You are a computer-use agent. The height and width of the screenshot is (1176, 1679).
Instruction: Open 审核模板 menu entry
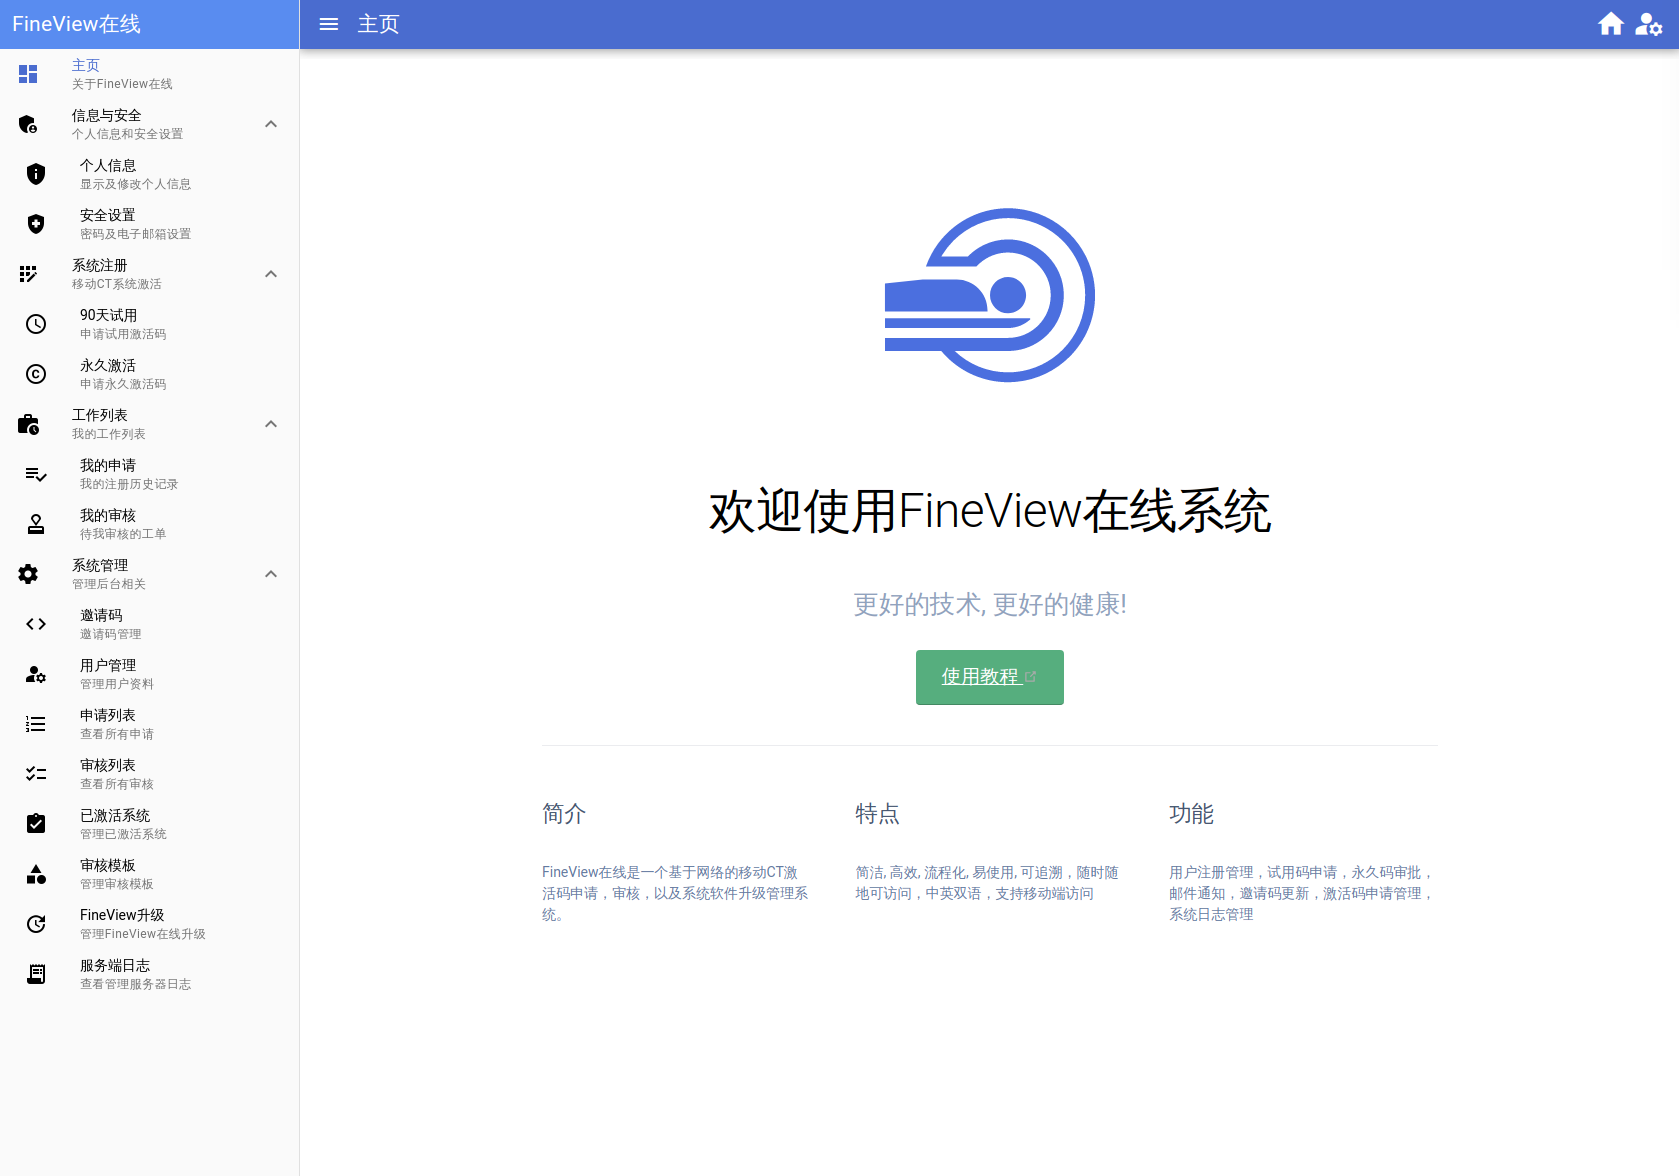coord(150,874)
